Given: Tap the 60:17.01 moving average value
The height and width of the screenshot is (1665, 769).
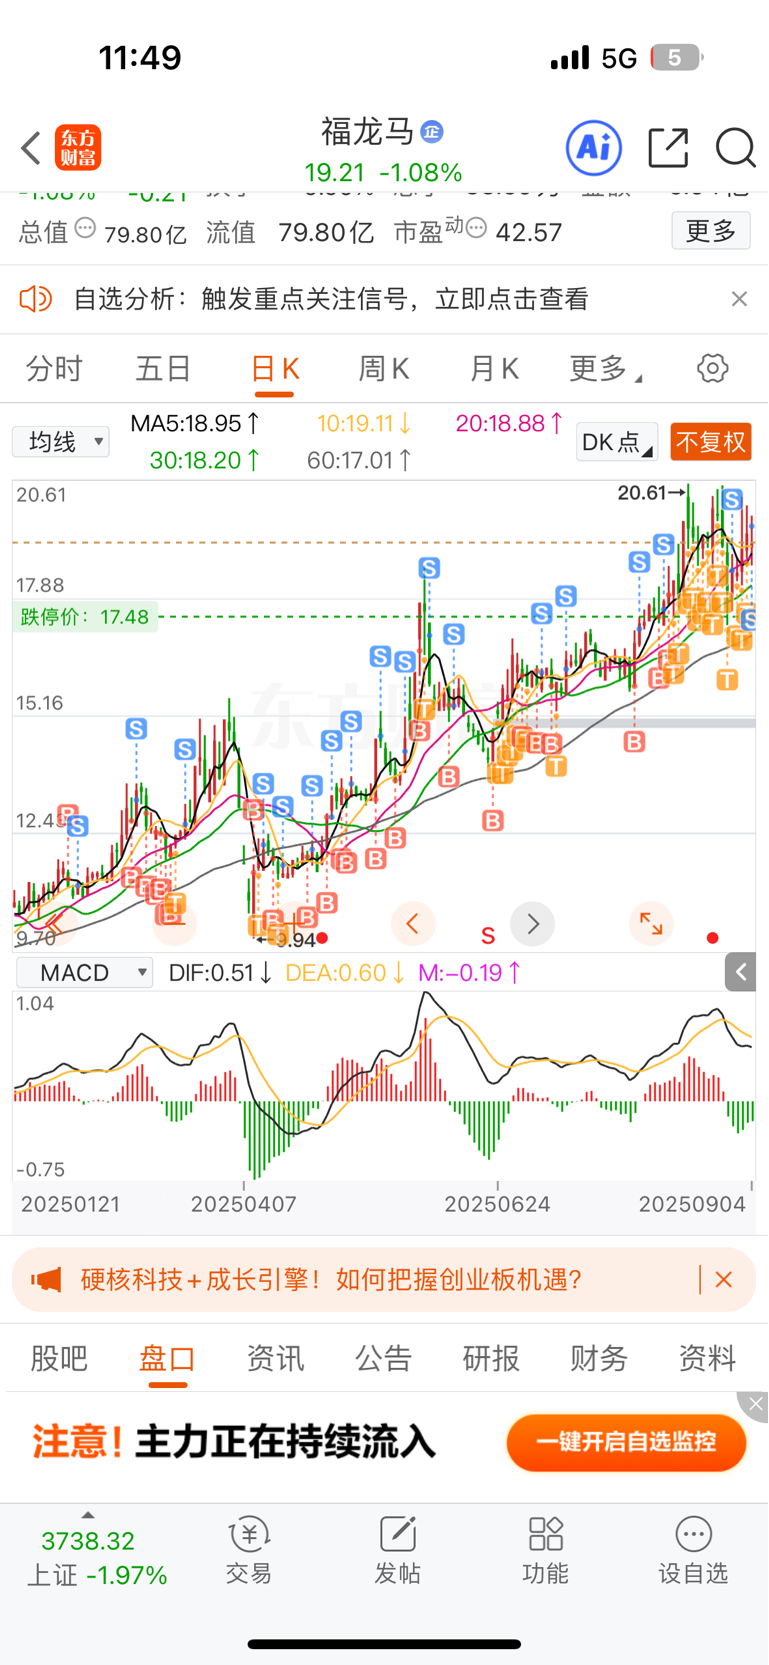Looking at the screenshot, I should coord(360,460).
